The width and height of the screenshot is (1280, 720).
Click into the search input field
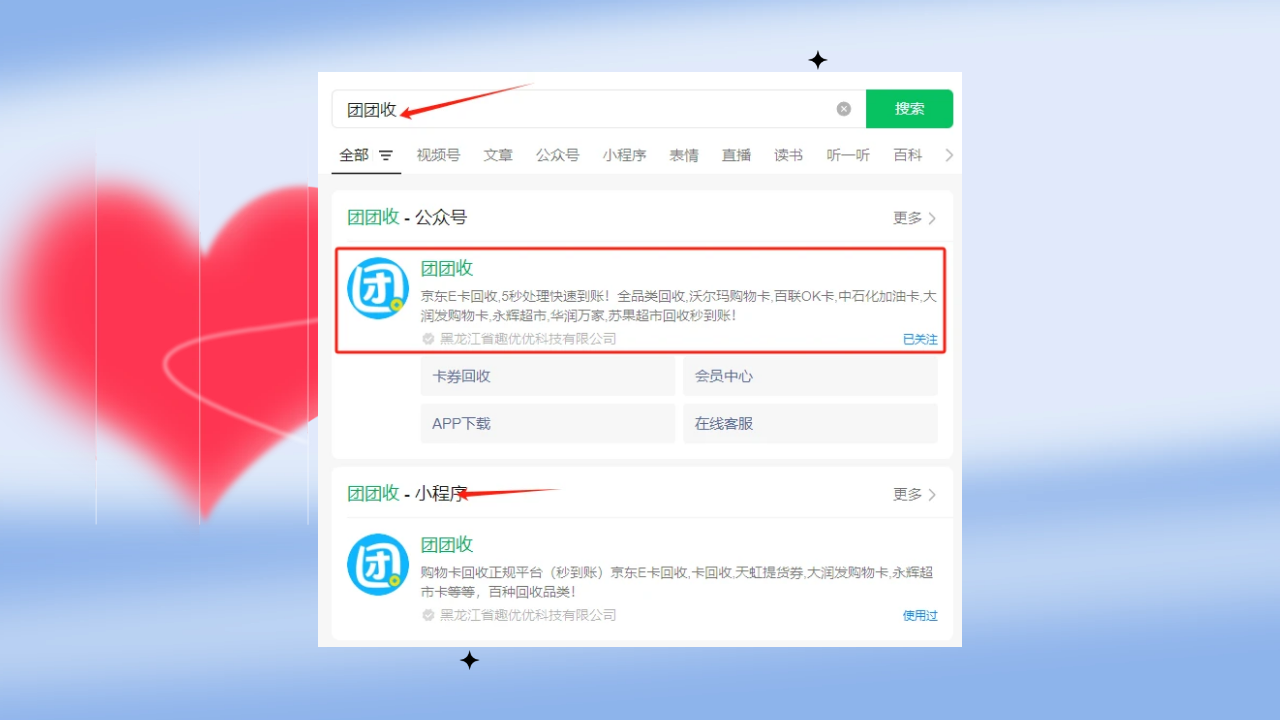click(600, 109)
